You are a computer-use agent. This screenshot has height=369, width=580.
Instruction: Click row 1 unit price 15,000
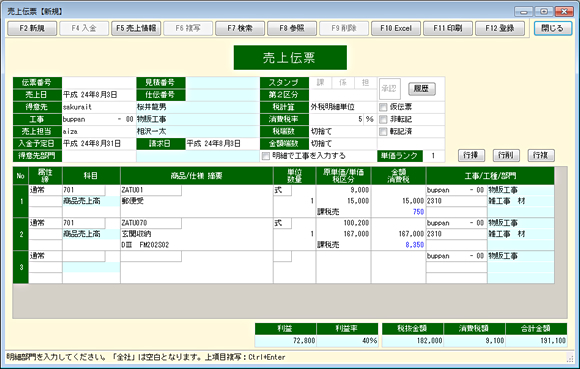coord(343,201)
